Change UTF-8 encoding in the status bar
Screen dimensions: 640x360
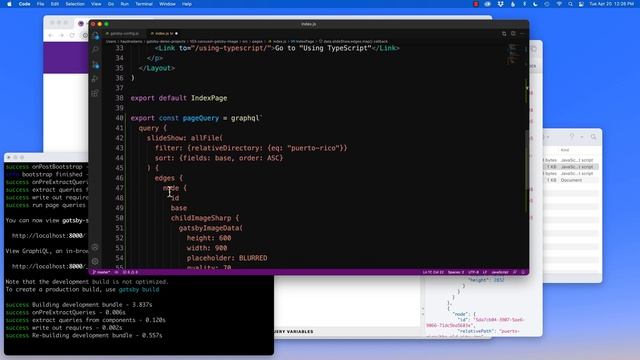click(x=473, y=272)
